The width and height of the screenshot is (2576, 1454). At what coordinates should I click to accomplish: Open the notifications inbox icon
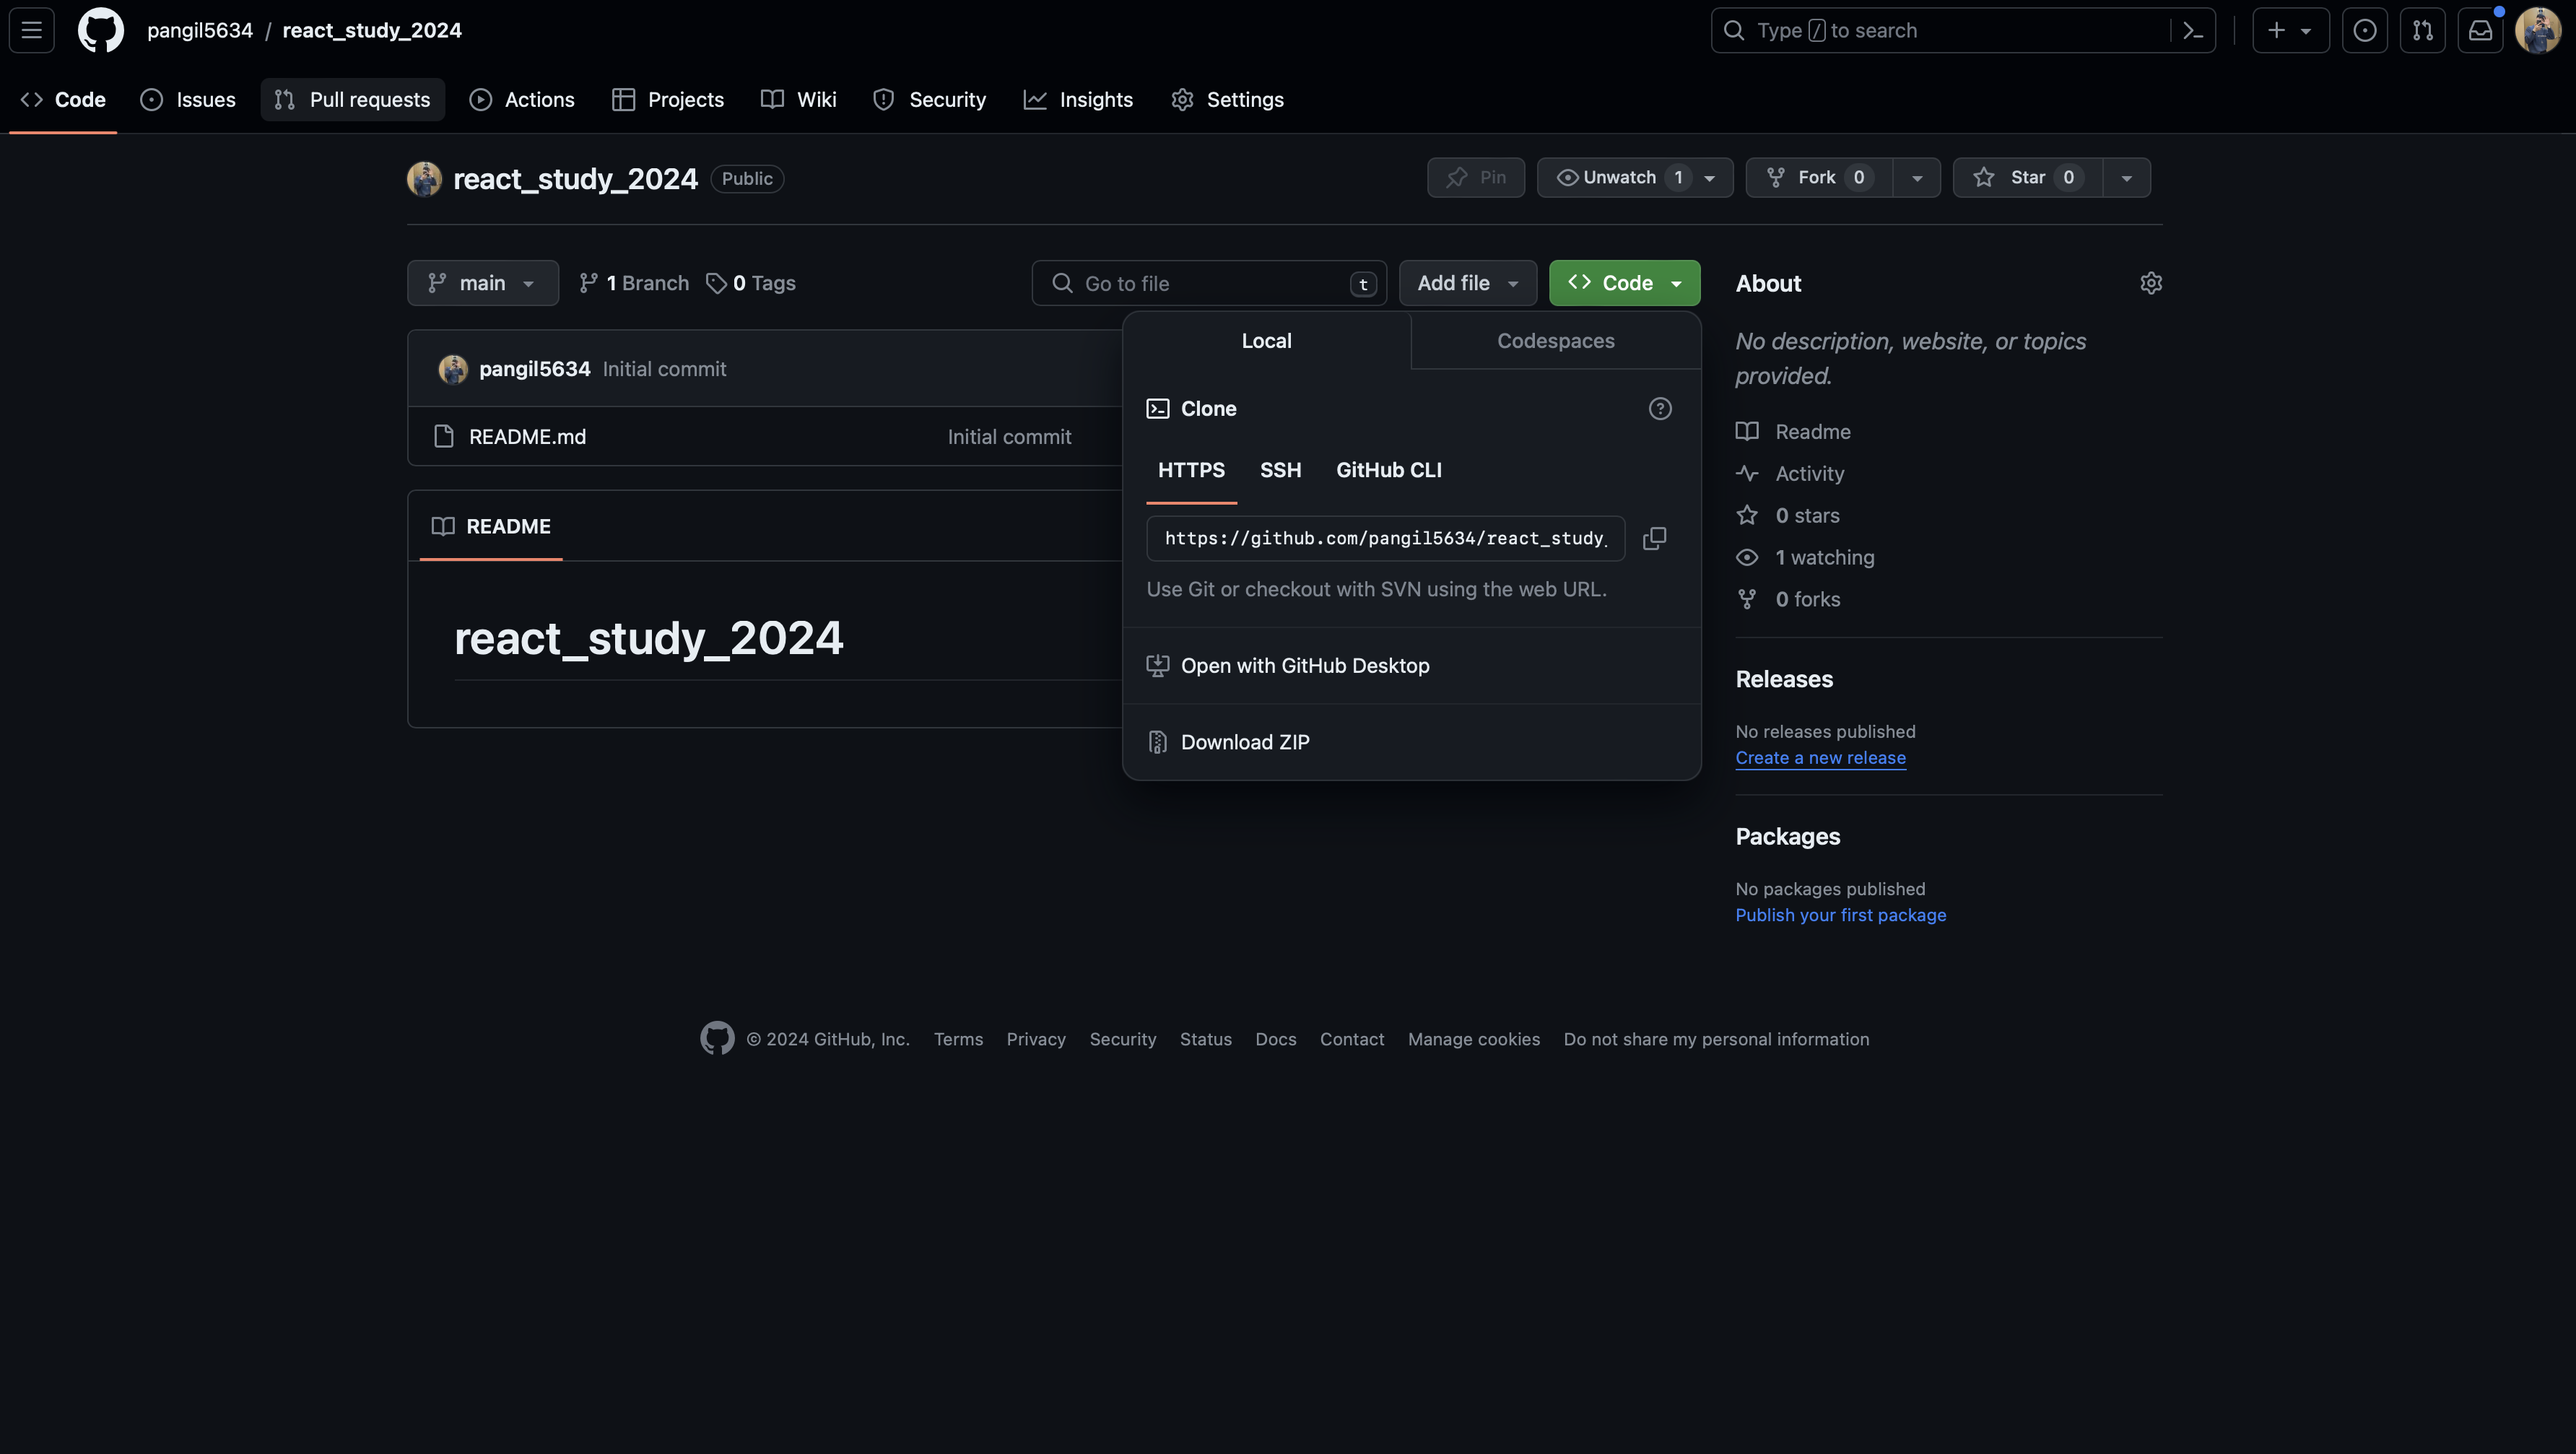pos(2480,30)
